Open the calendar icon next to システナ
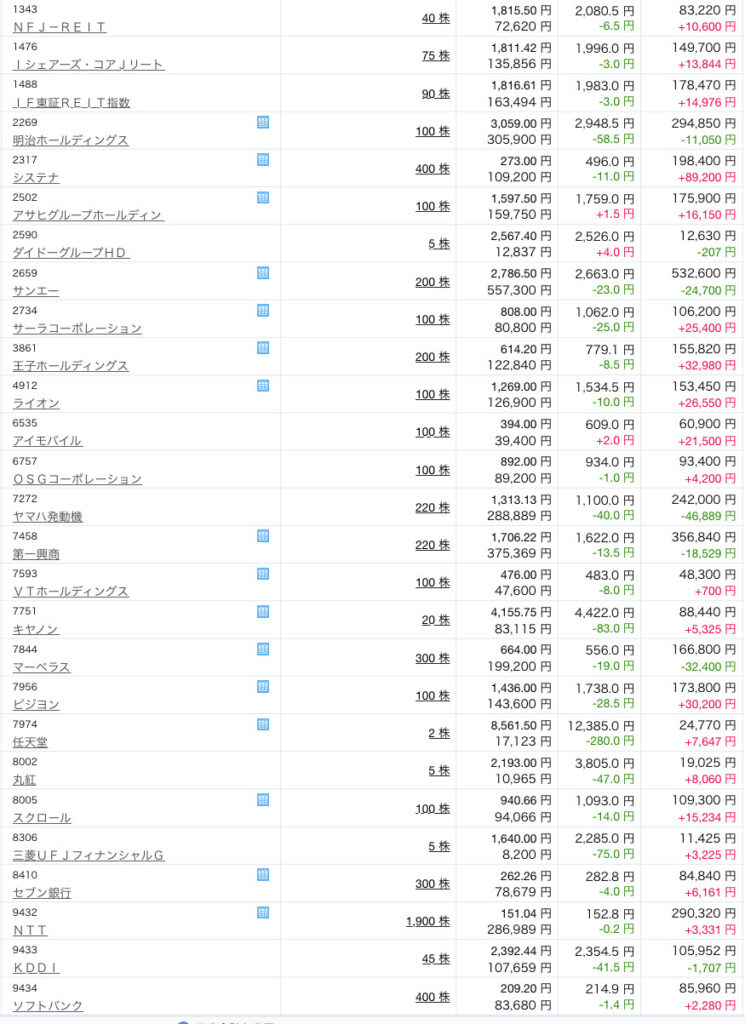This screenshot has height=1024, width=745. [263, 159]
